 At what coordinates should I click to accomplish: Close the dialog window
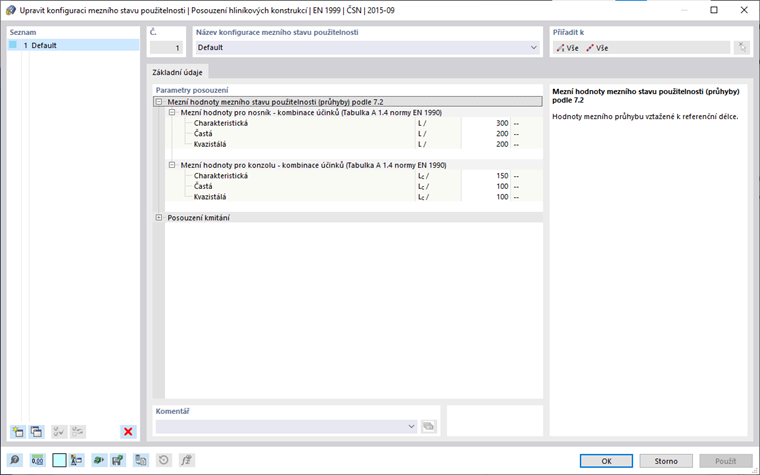[x=744, y=10]
